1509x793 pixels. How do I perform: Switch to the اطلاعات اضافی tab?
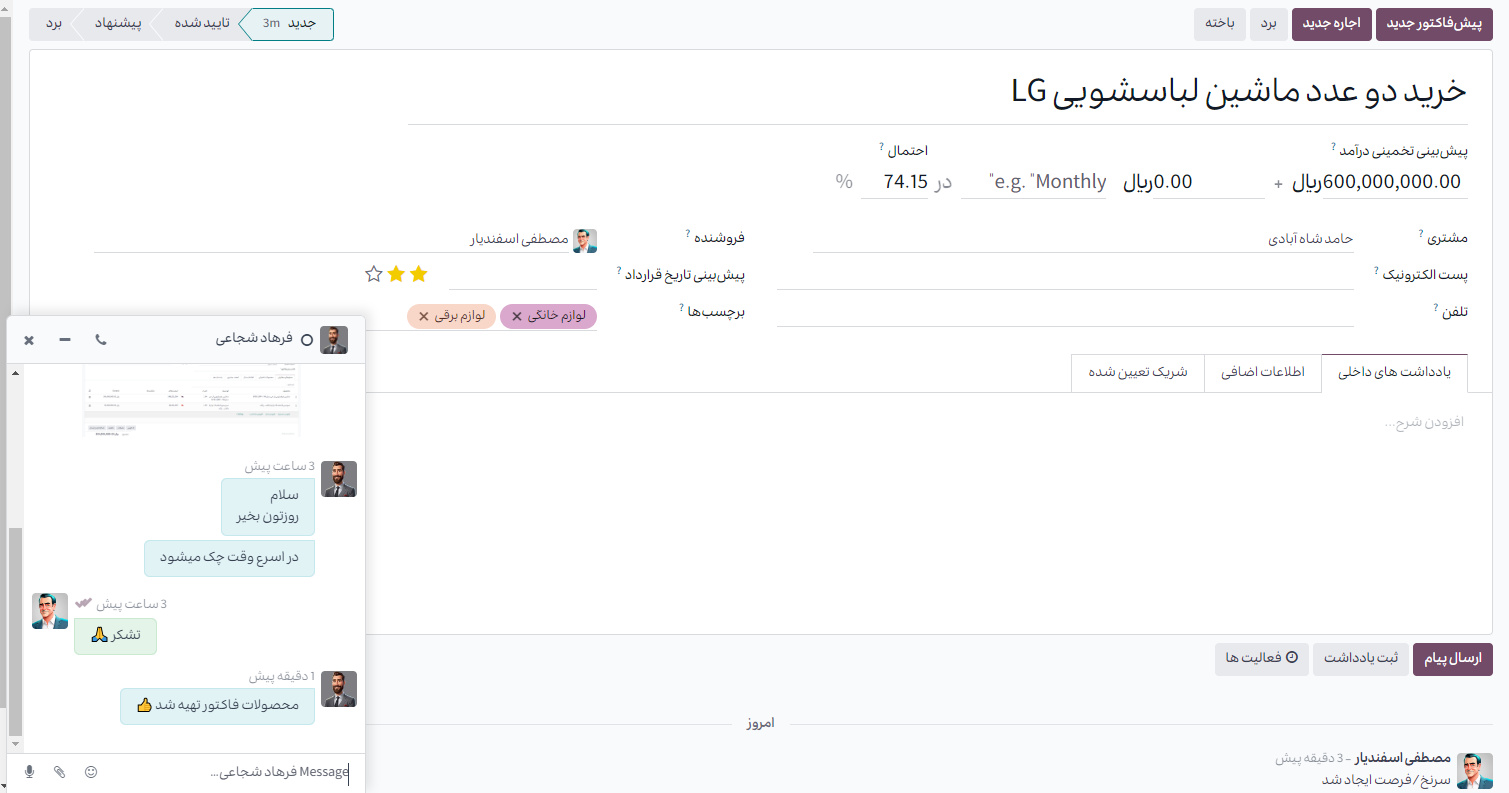1262,373
